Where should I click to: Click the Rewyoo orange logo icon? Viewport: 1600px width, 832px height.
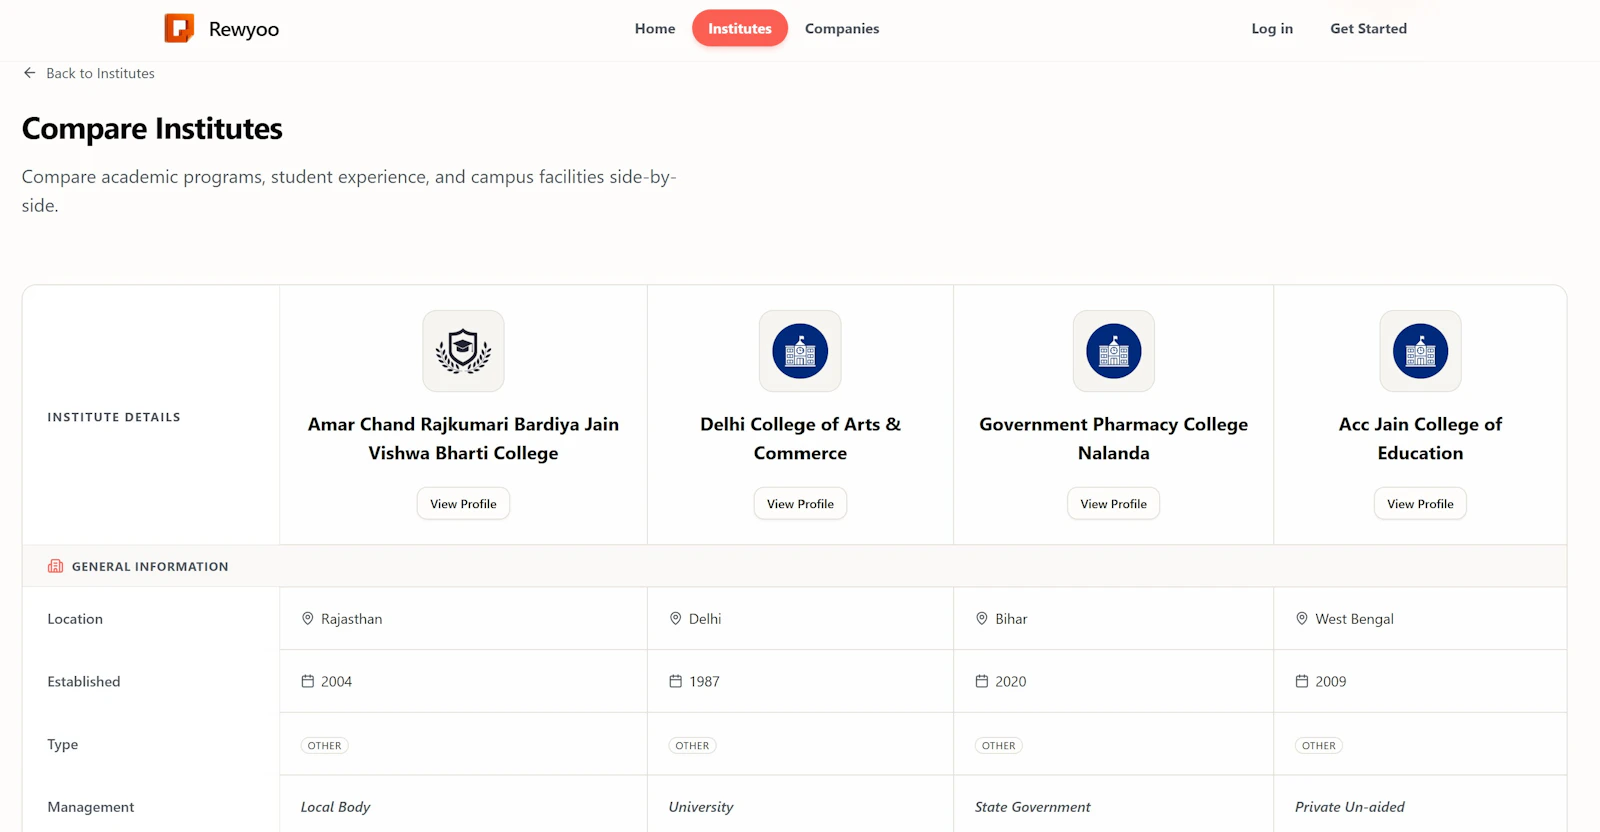[179, 28]
